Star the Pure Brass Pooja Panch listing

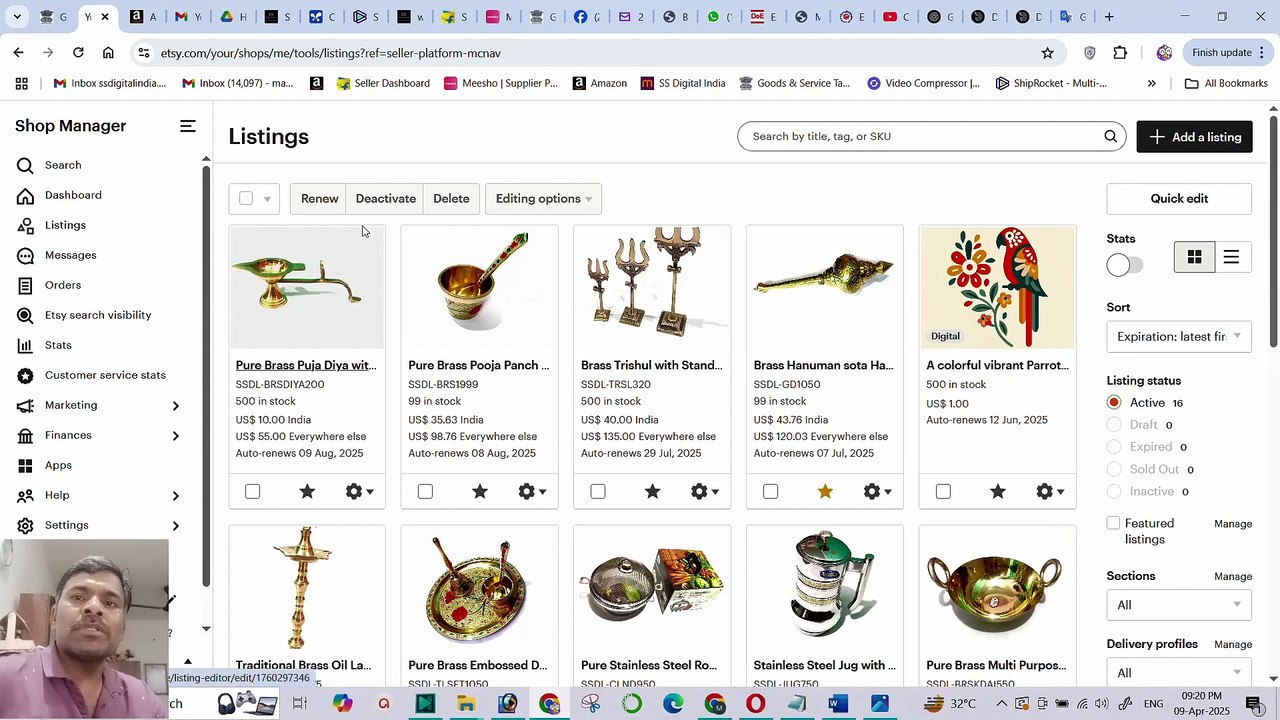480,491
